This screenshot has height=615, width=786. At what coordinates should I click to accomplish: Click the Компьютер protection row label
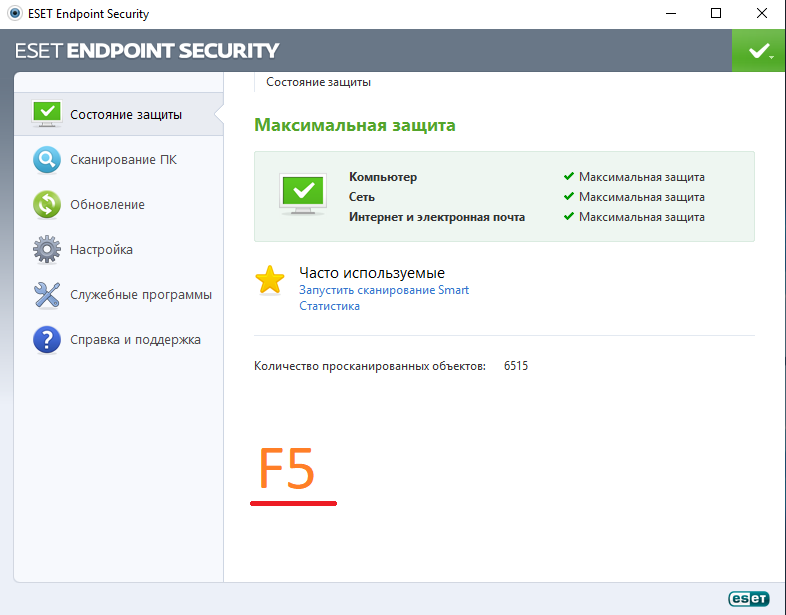[383, 177]
